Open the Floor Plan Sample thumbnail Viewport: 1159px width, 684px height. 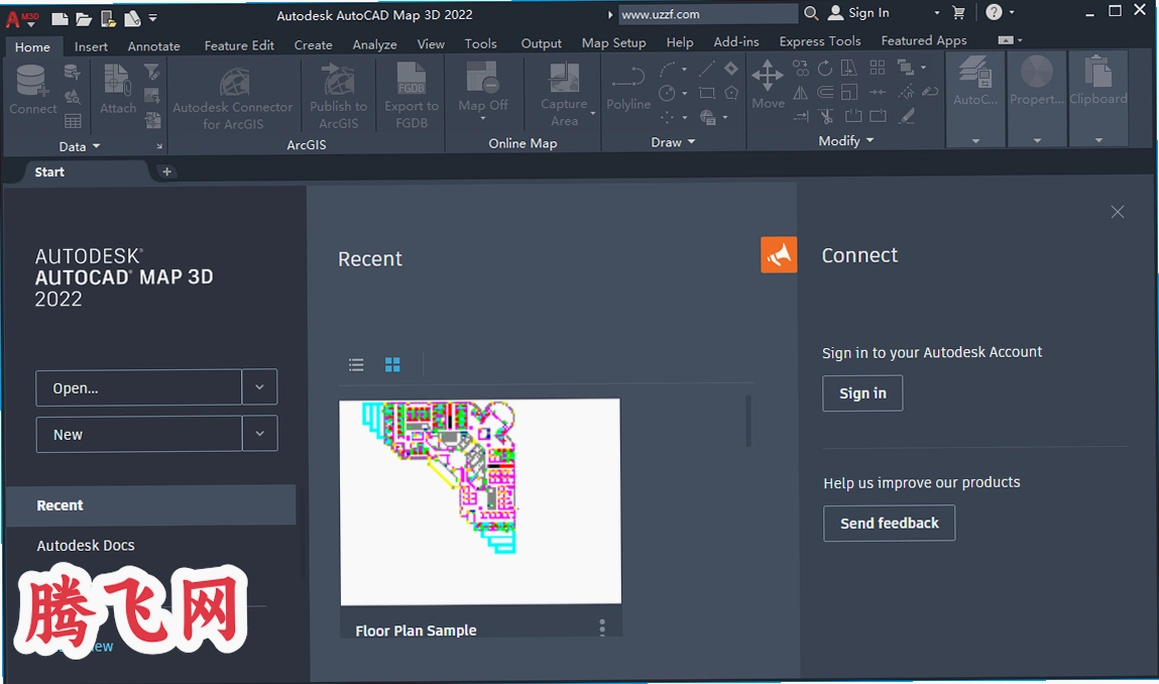pos(480,502)
